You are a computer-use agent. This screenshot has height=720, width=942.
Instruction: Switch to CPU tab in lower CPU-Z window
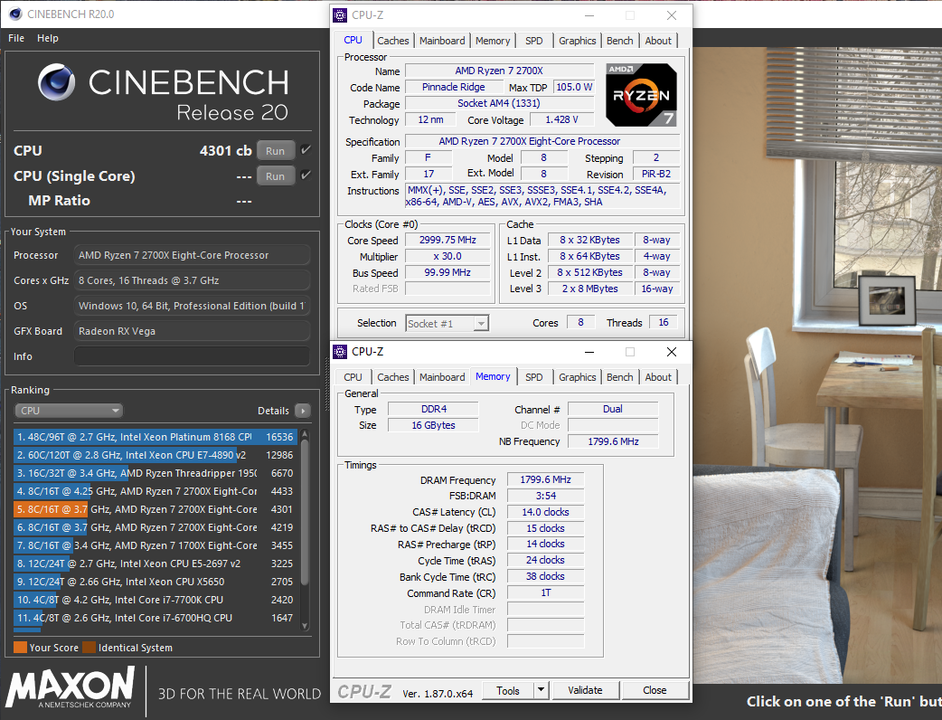point(353,377)
